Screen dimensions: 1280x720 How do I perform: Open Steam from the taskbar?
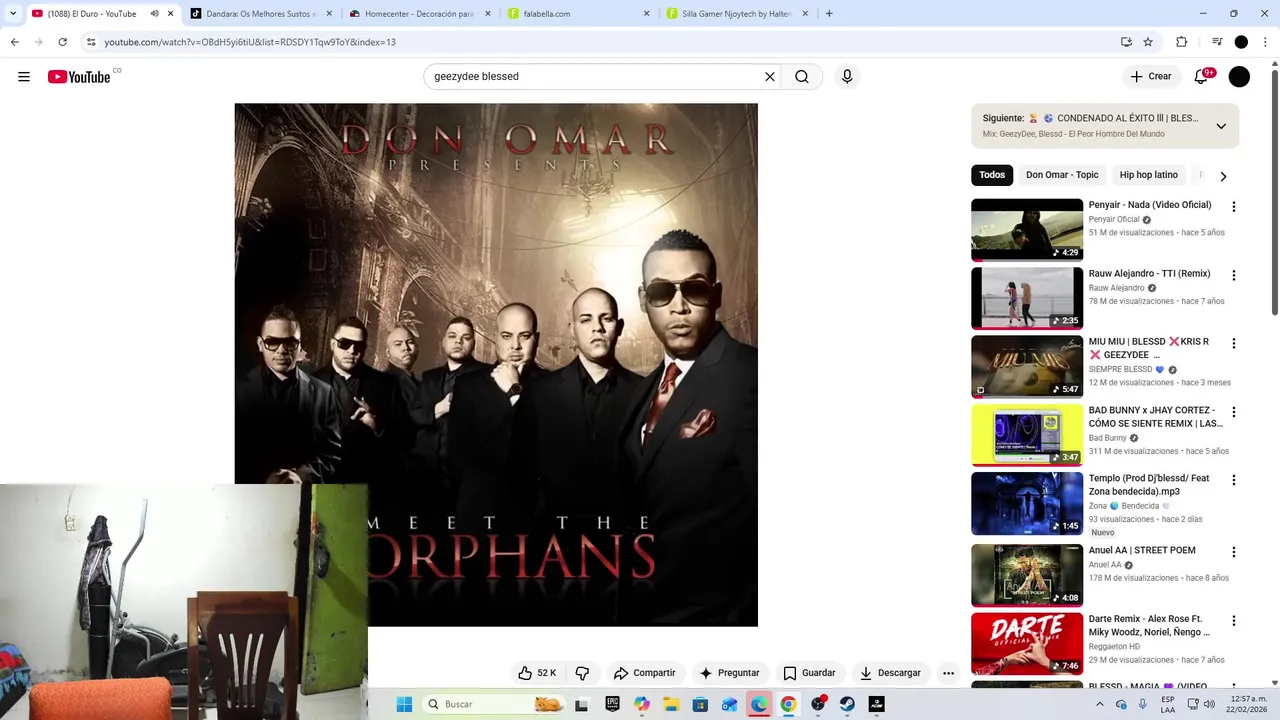click(847, 704)
